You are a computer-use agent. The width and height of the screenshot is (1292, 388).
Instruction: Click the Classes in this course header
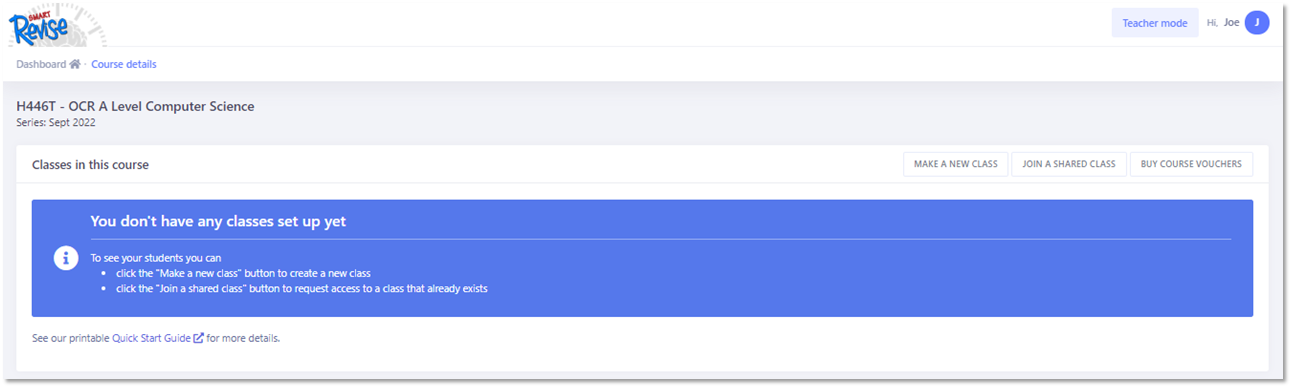[90, 165]
